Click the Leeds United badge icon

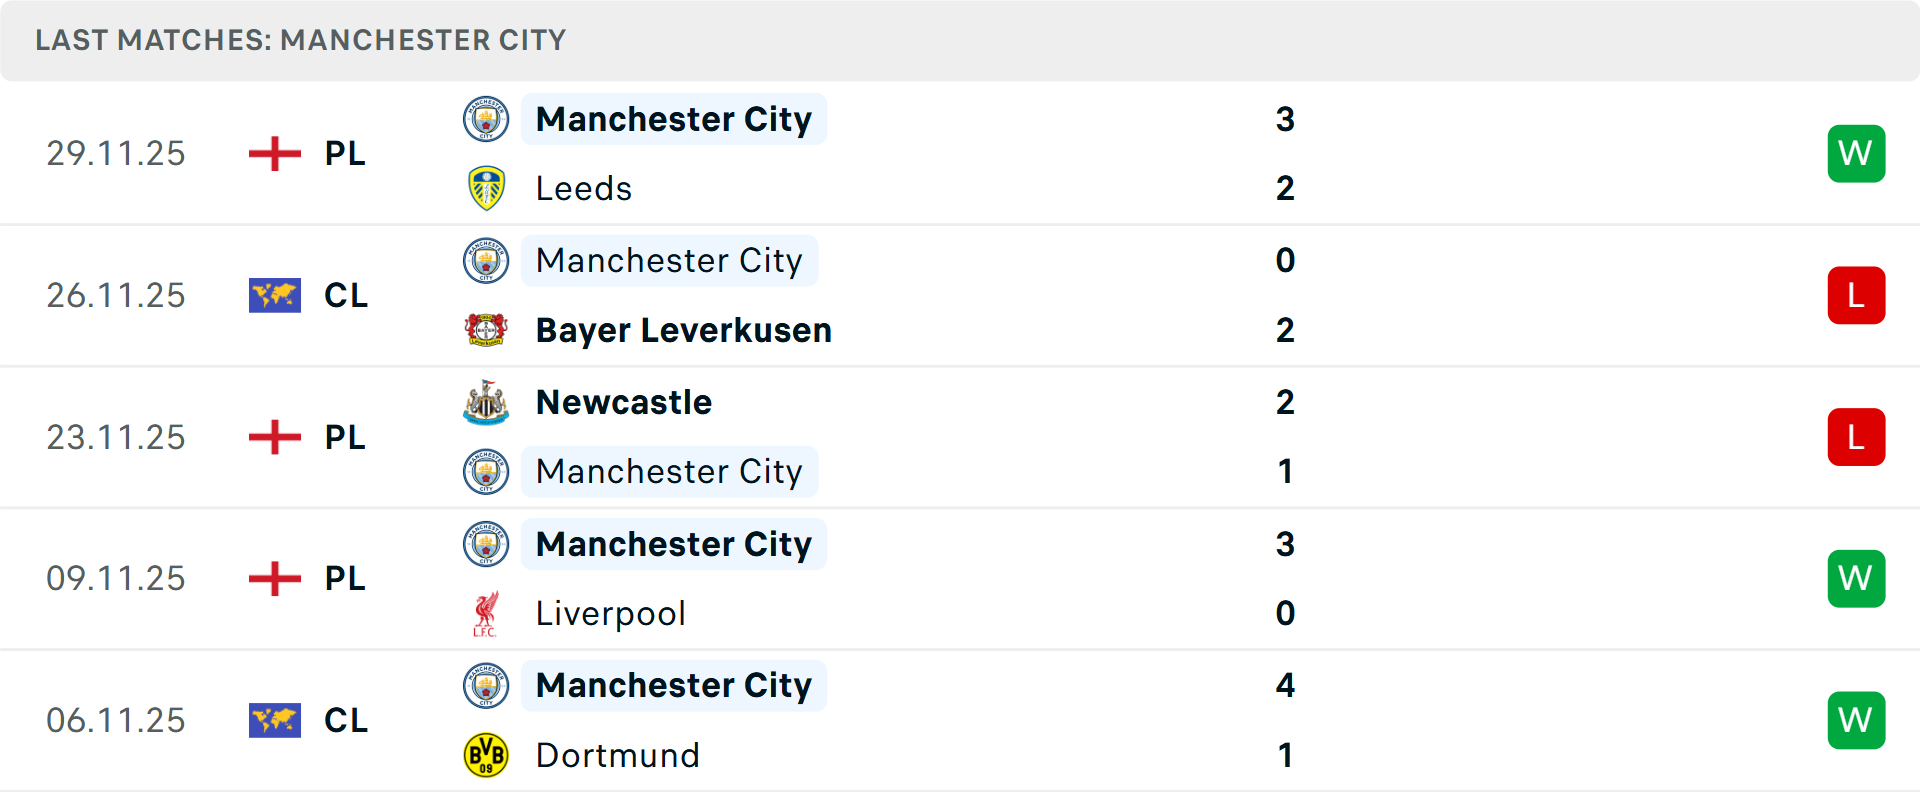point(486,188)
